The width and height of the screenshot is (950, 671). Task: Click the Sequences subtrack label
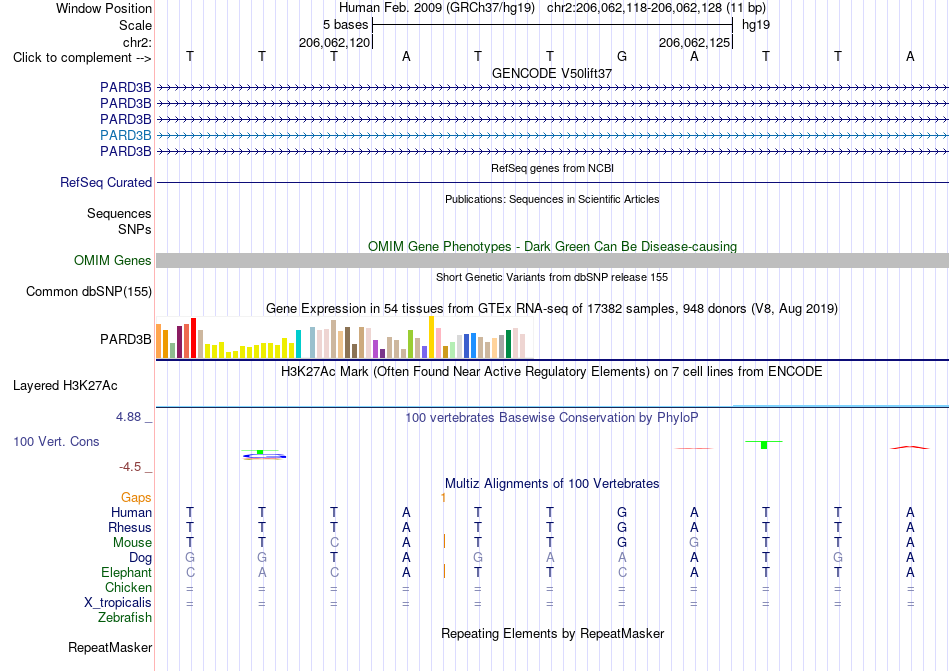(x=119, y=213)
